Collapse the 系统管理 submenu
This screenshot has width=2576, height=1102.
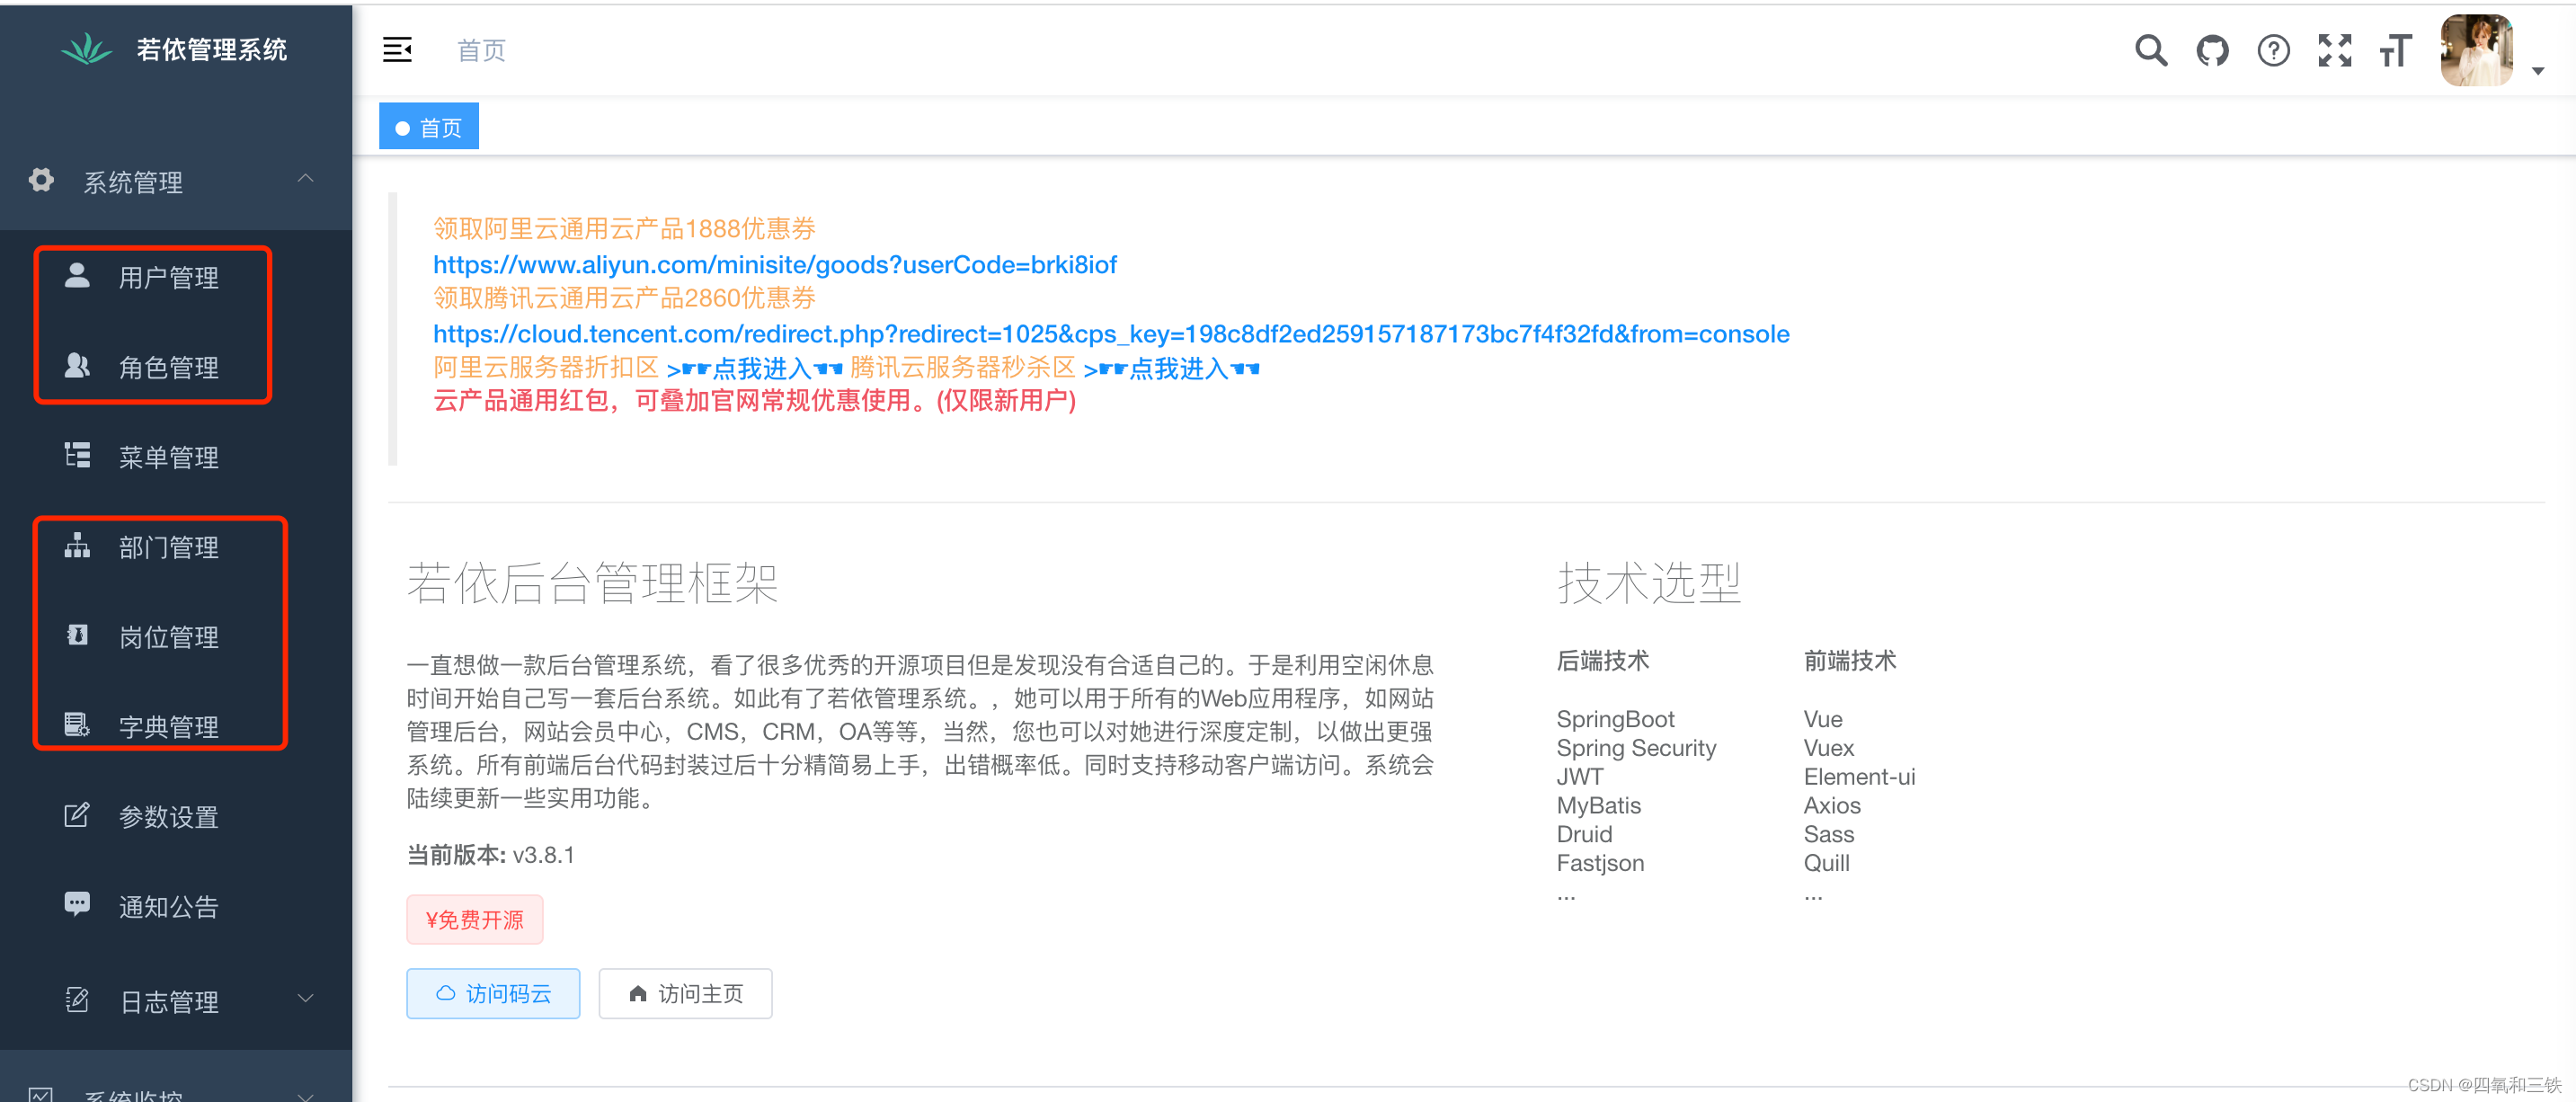pos(306,179)
